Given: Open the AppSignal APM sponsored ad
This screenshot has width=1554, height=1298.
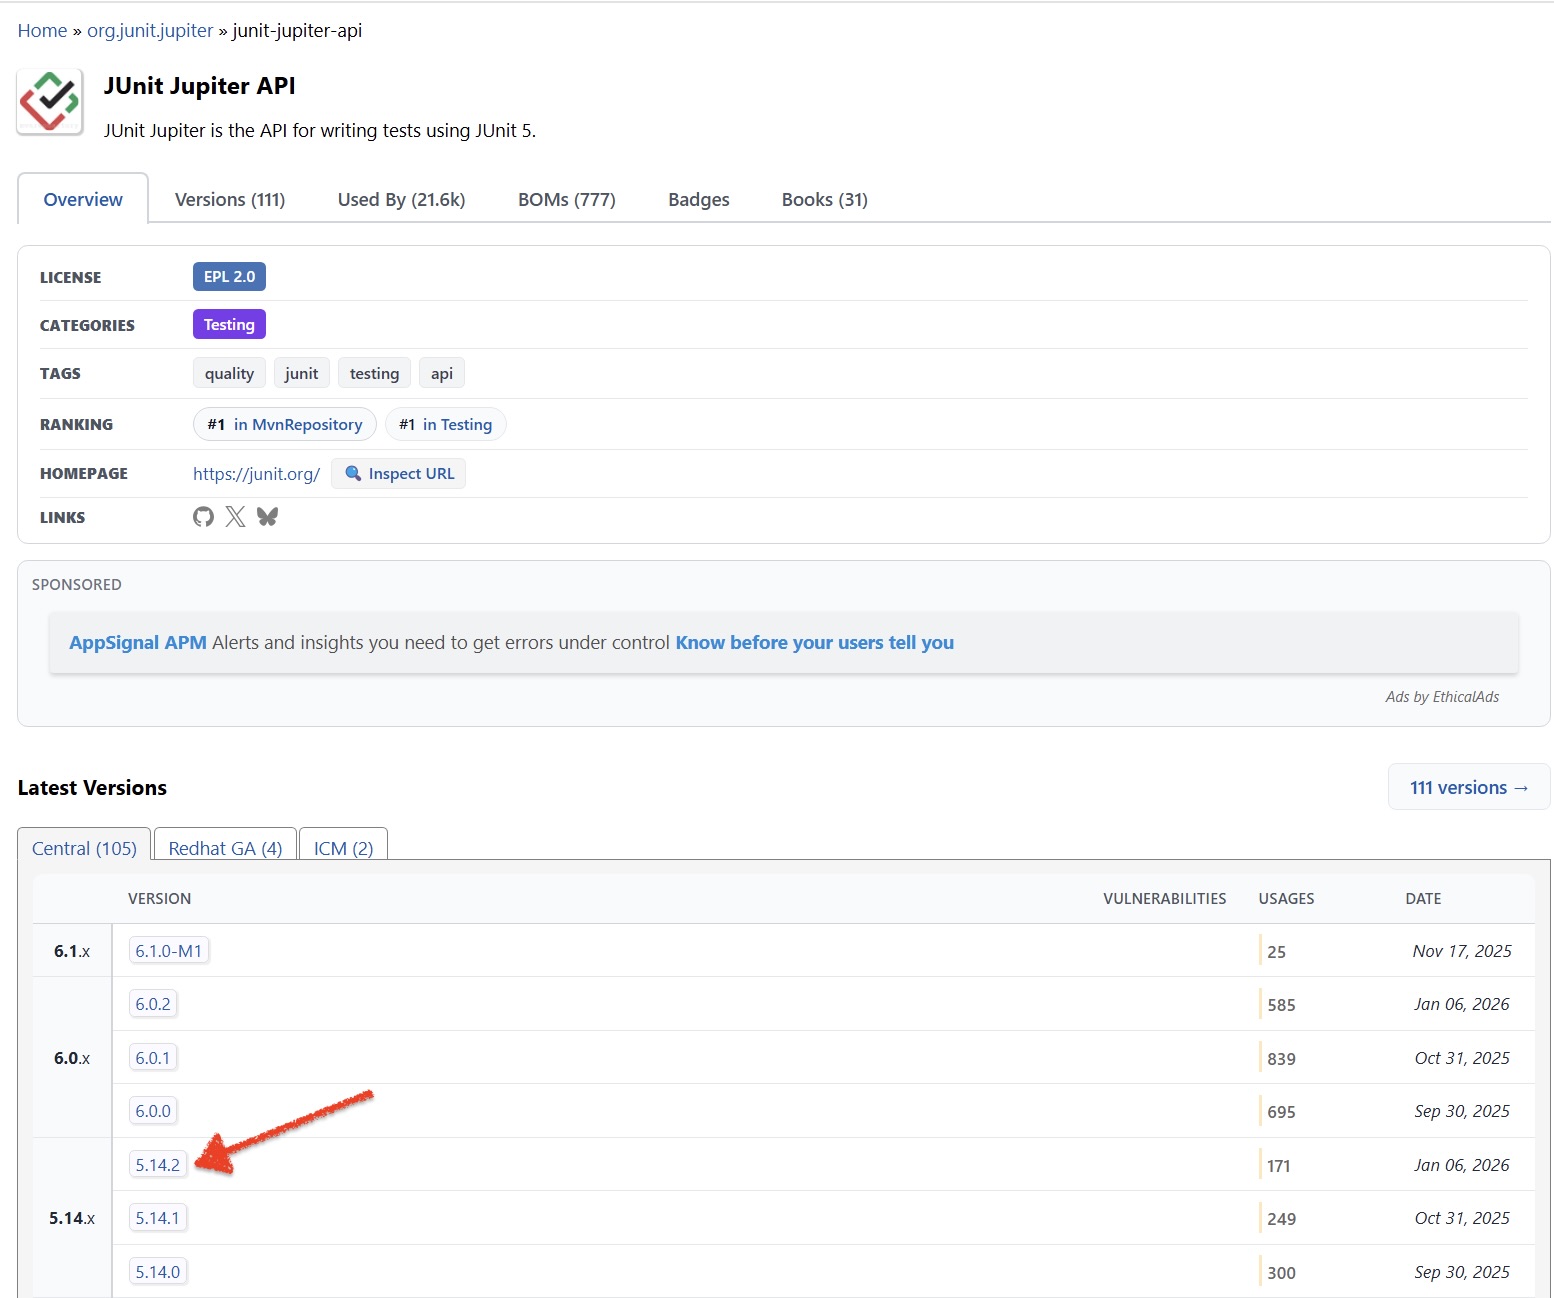Looking at the screenshot, I should click(x=138, y=643).
